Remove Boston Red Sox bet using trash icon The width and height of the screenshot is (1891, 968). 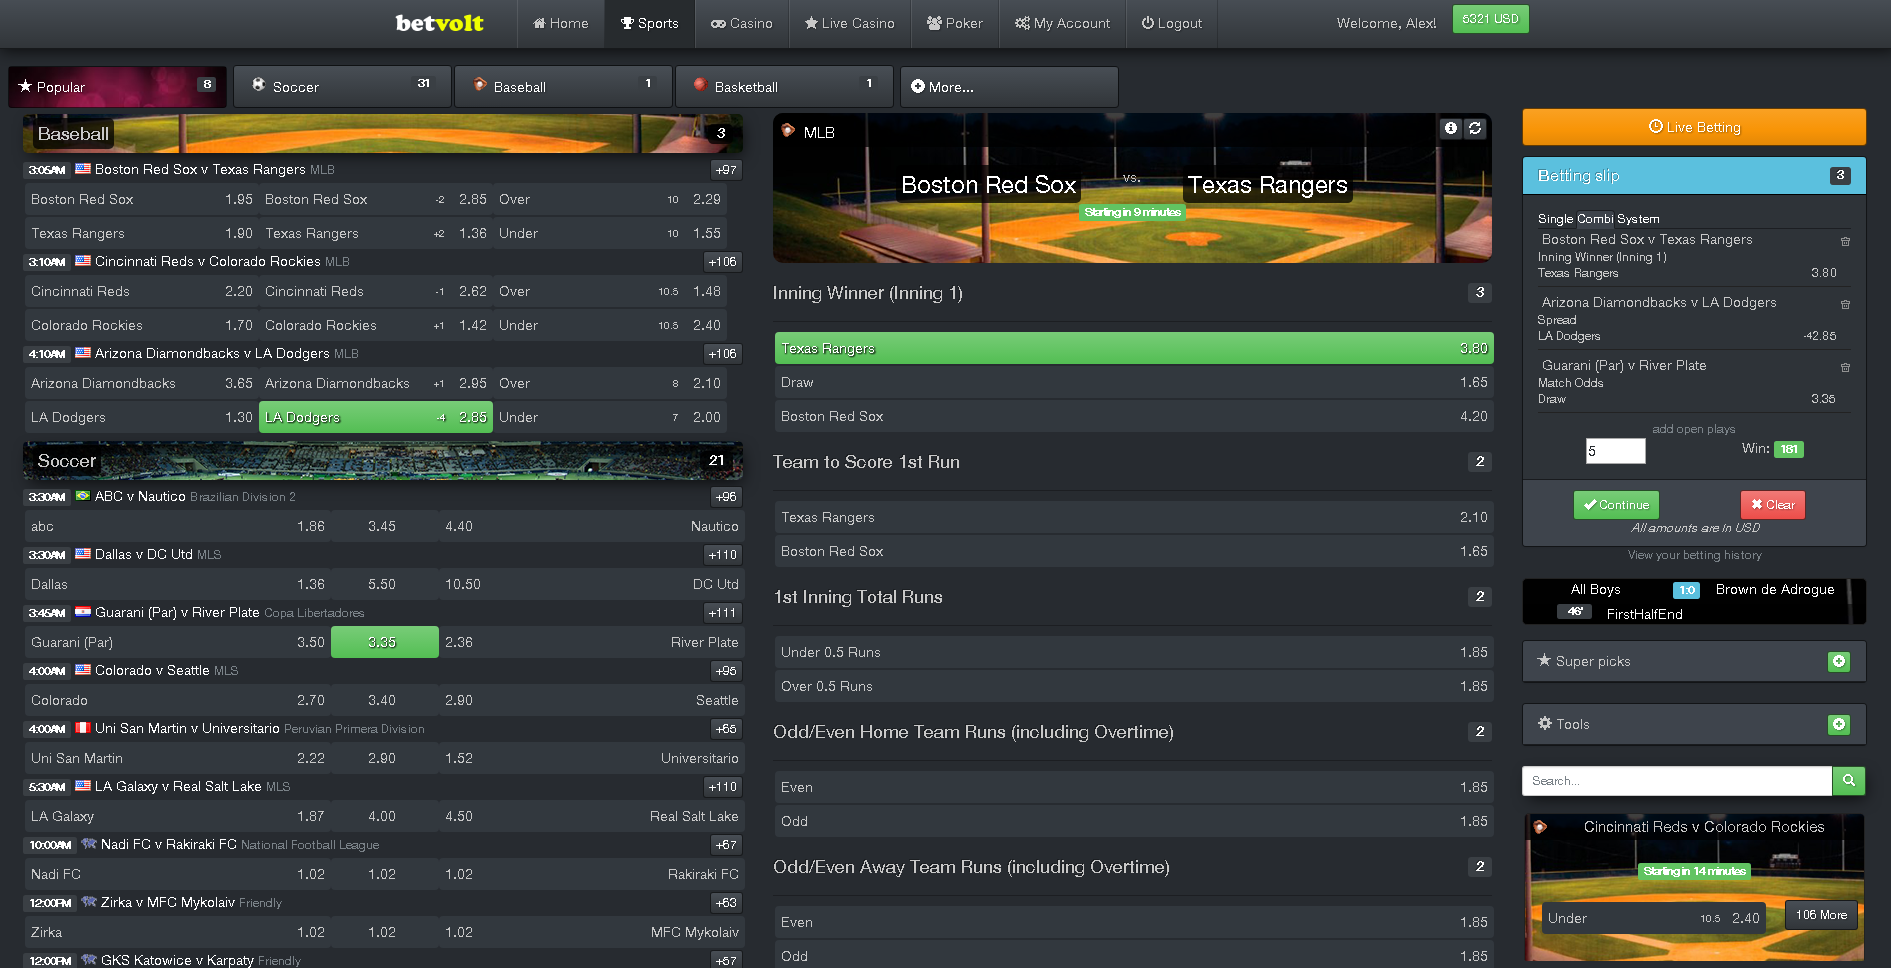pos(1845,241)
